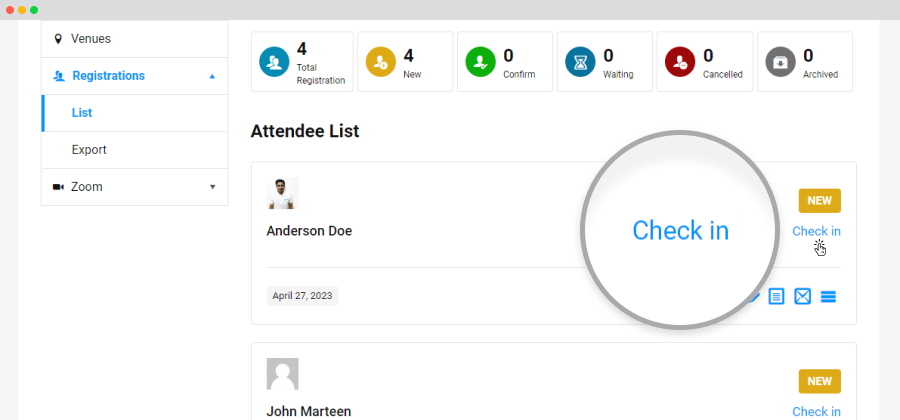Open the document details icon for Anderson Doe

pos(776,297)
